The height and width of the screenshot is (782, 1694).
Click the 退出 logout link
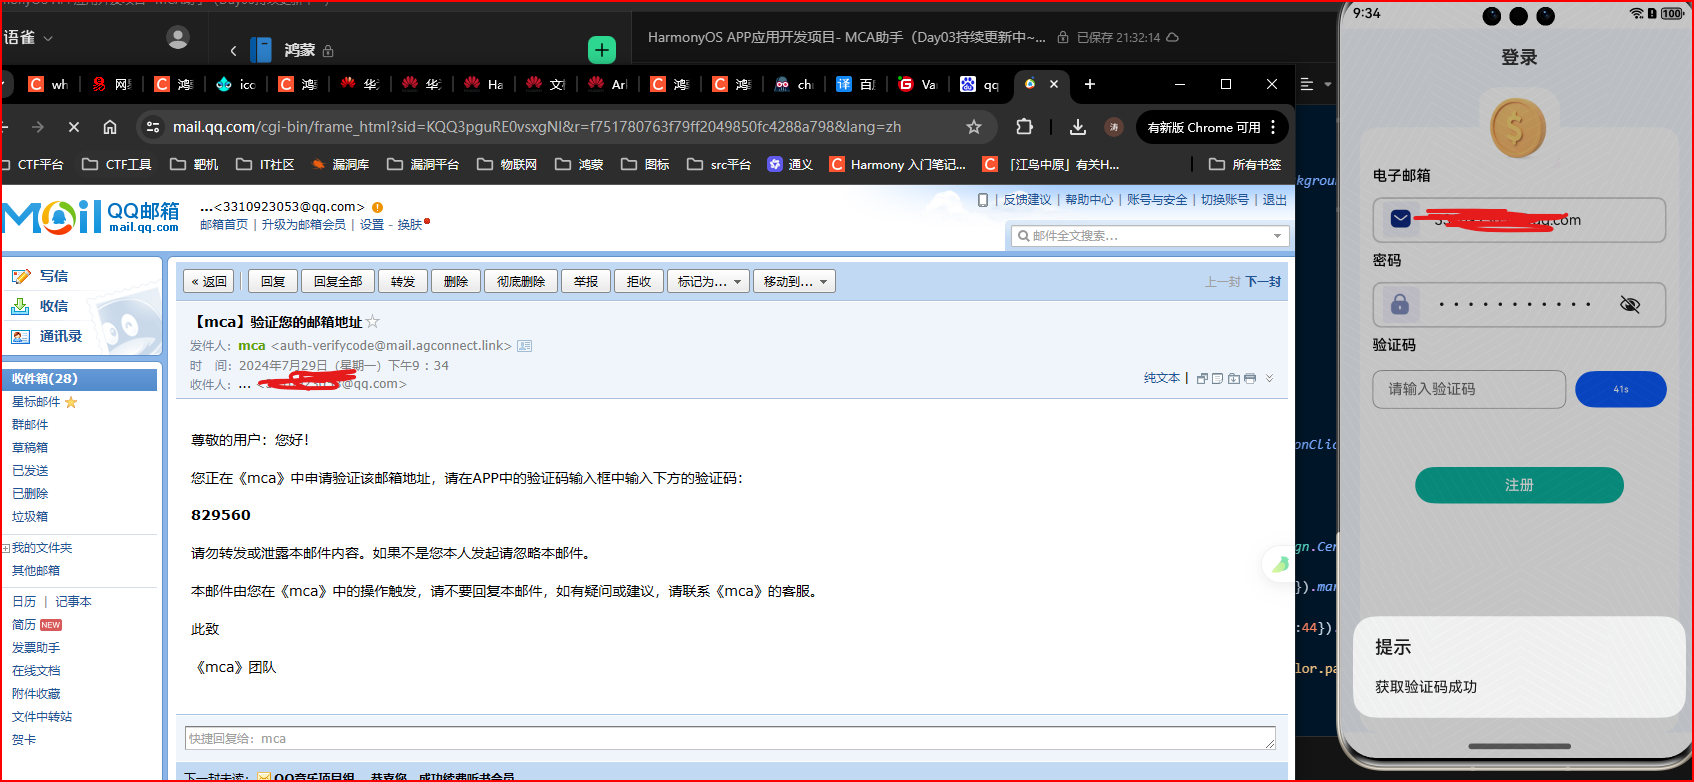pyautogui.click(x=1275, y=200)
